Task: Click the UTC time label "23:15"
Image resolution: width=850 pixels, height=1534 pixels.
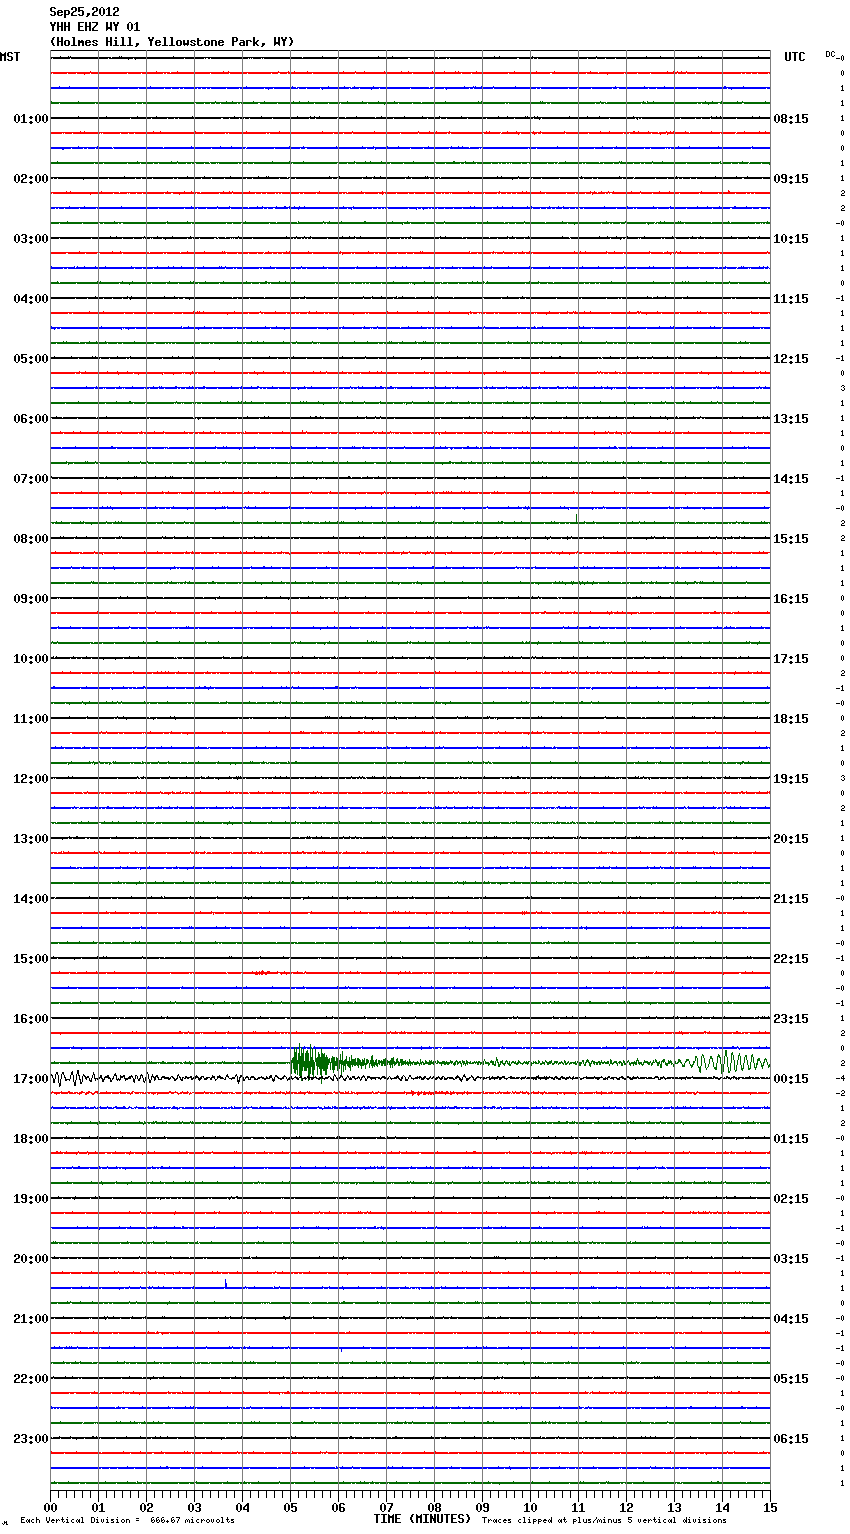Action: (791, 1019)
